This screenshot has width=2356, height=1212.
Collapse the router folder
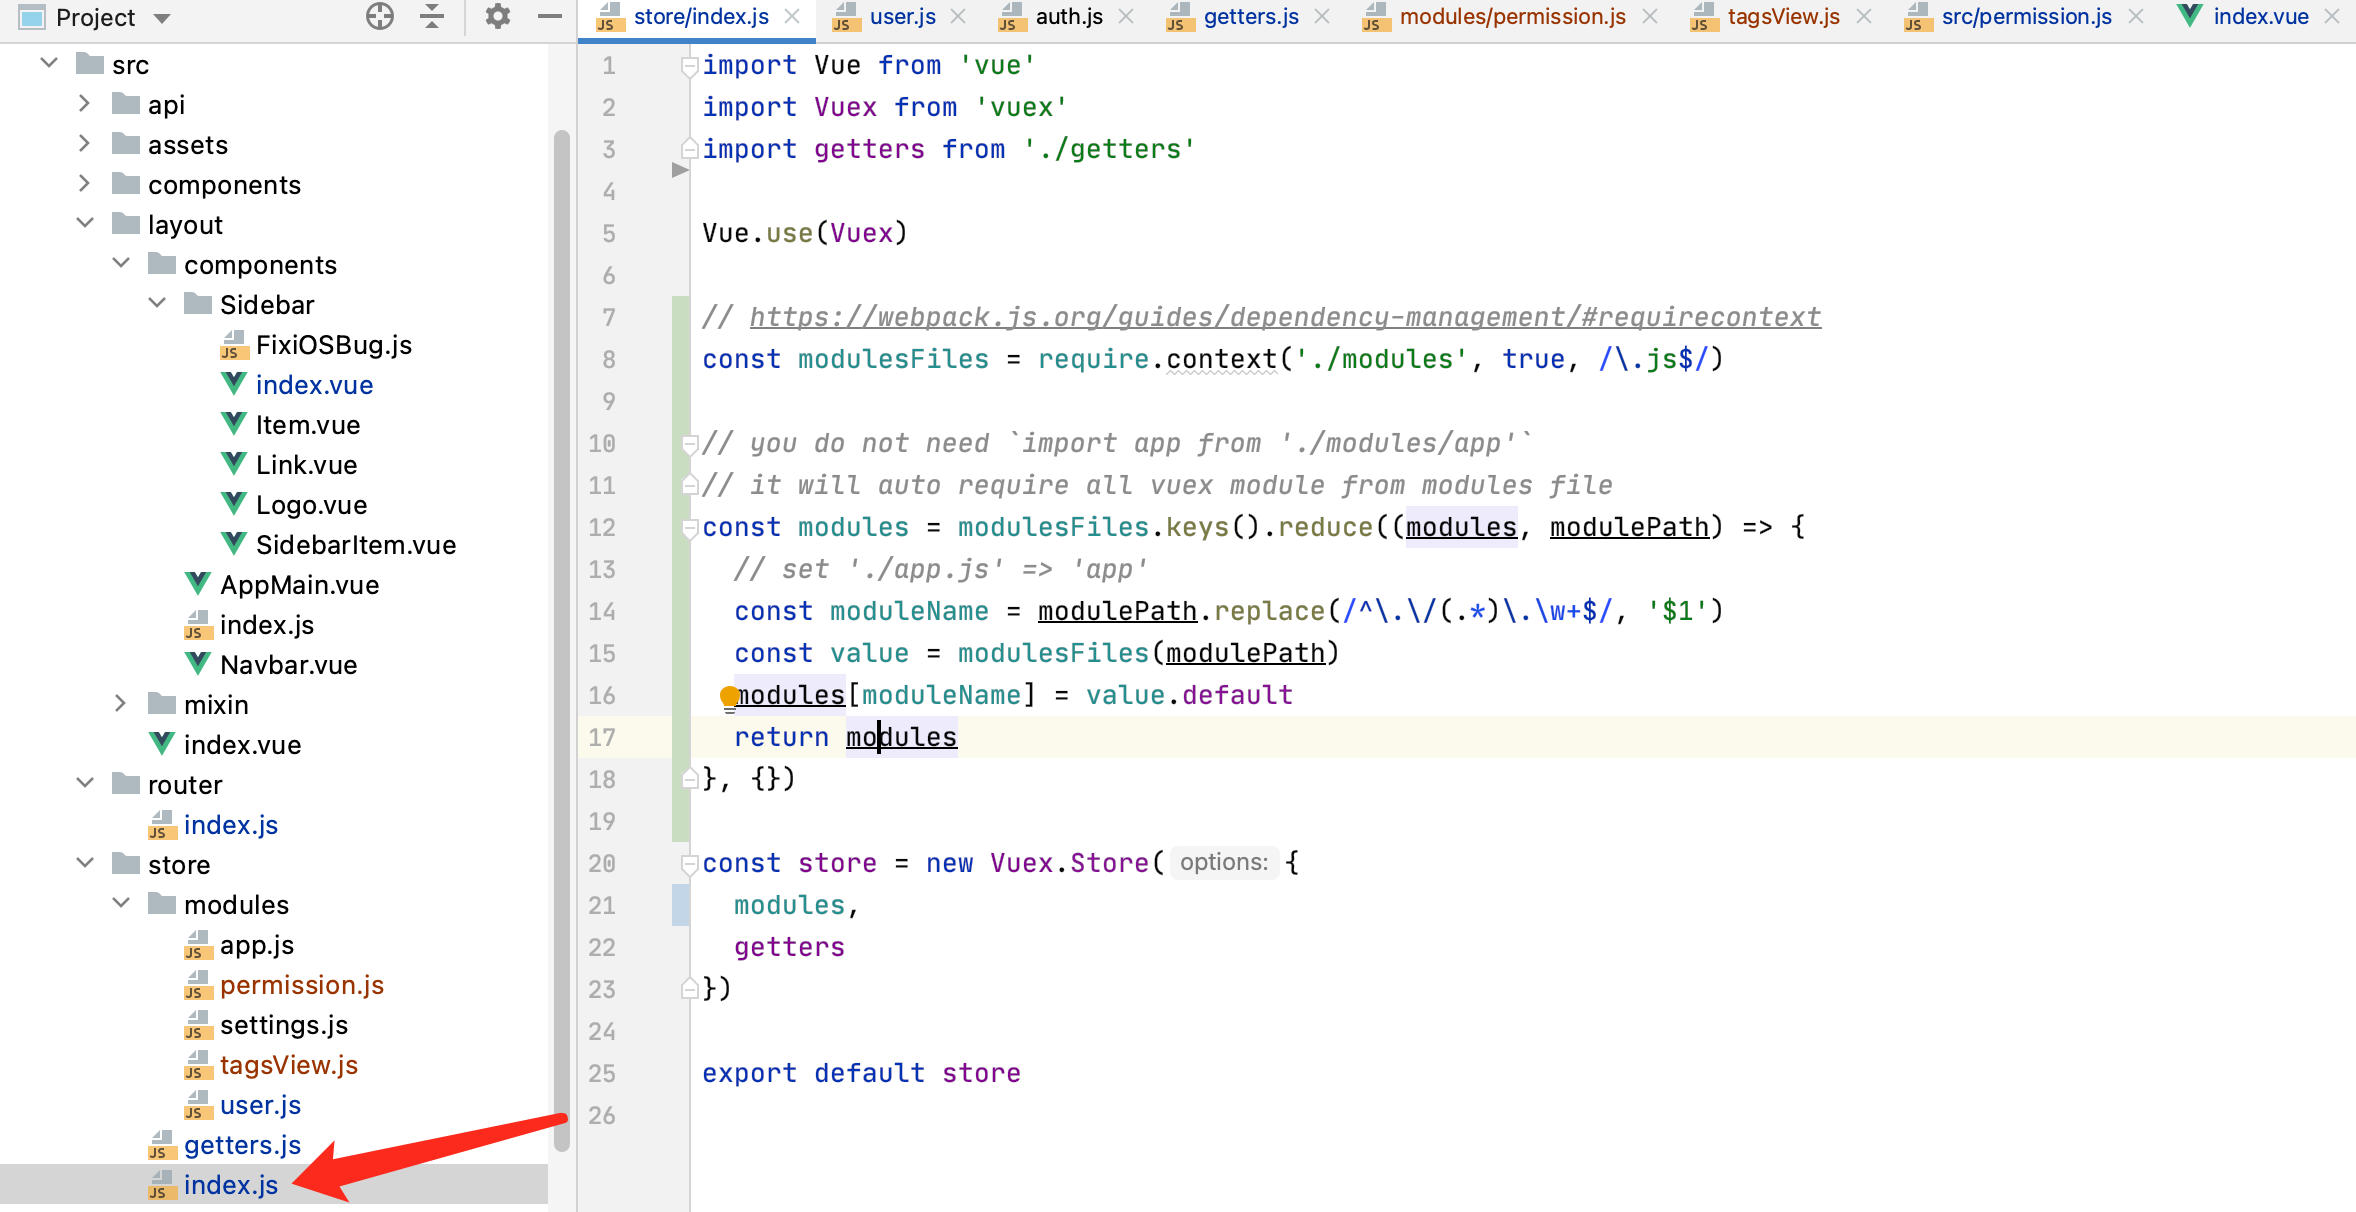point(85,784)
